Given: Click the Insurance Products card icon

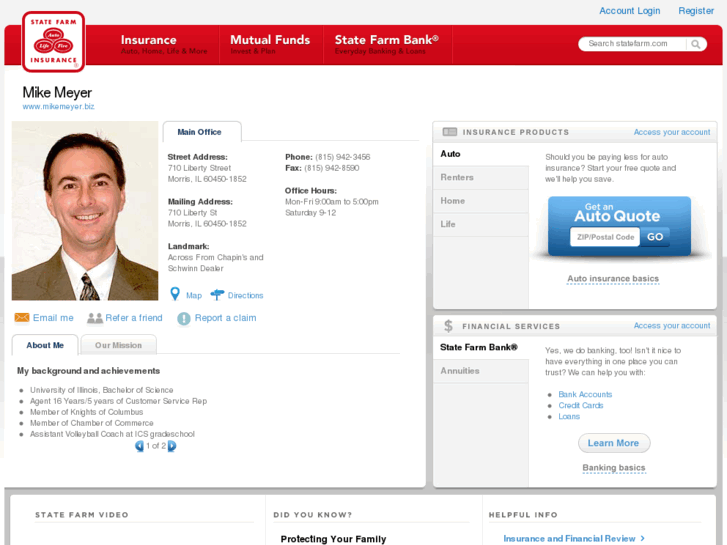Looking at the screenshot, I should [x=449, y=132].
